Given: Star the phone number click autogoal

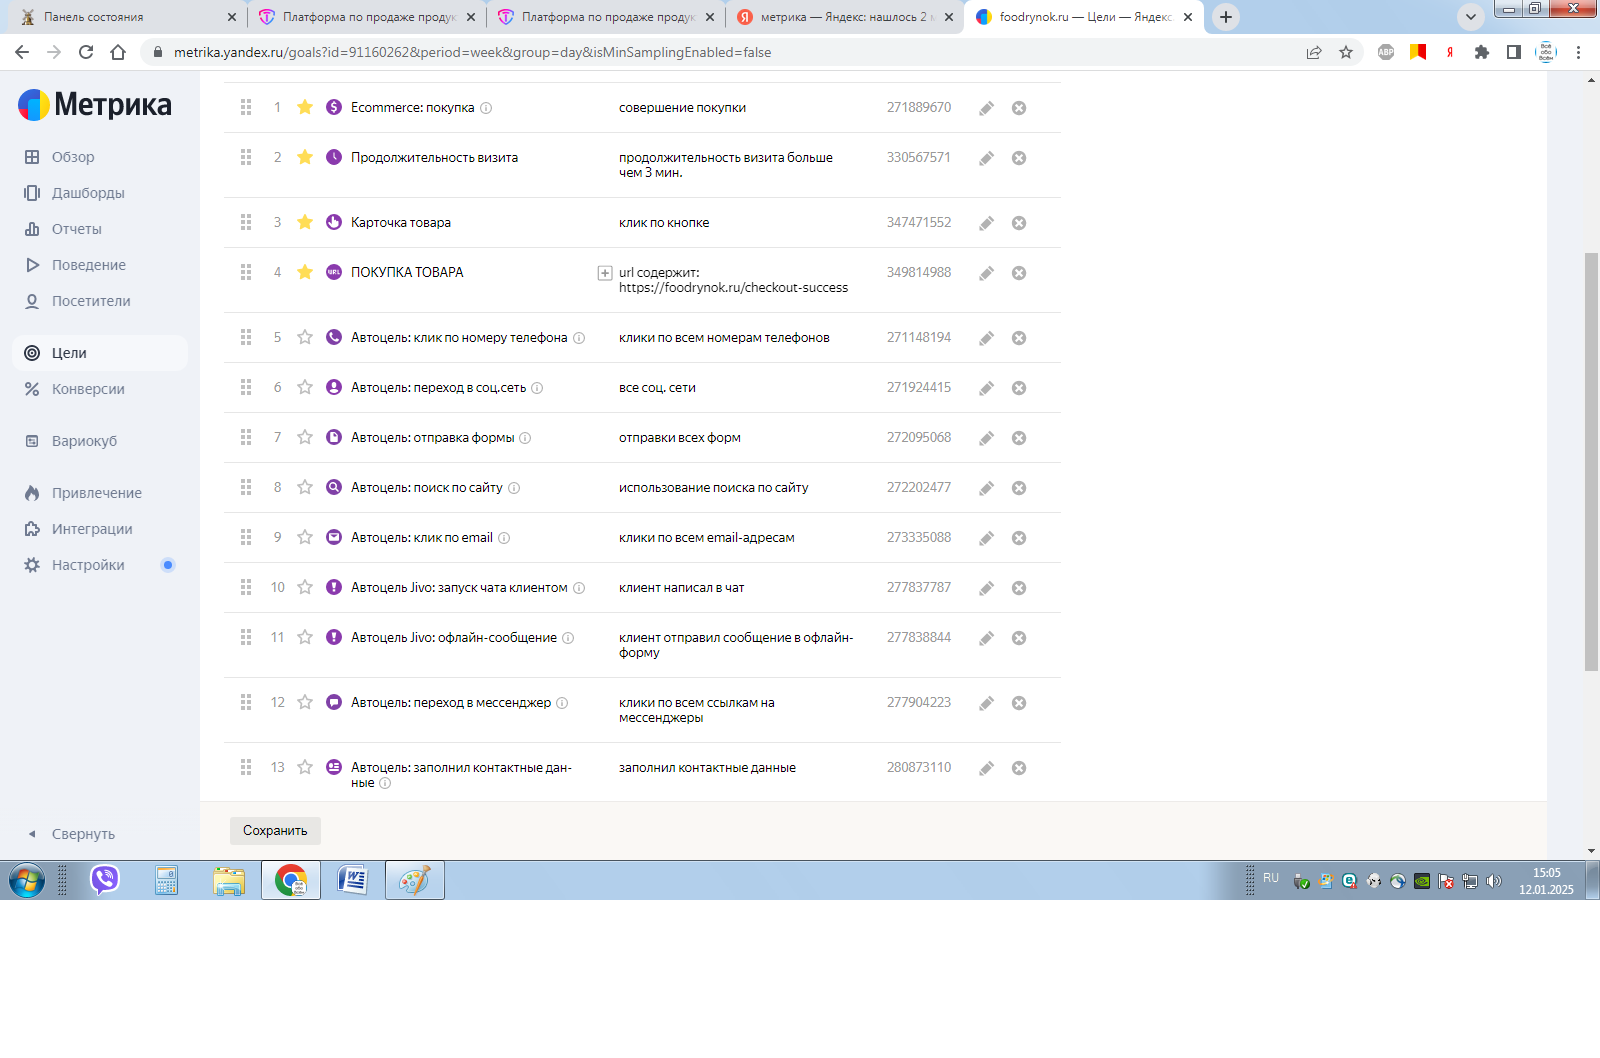Looking at the screenshot, I should (305, 337).
